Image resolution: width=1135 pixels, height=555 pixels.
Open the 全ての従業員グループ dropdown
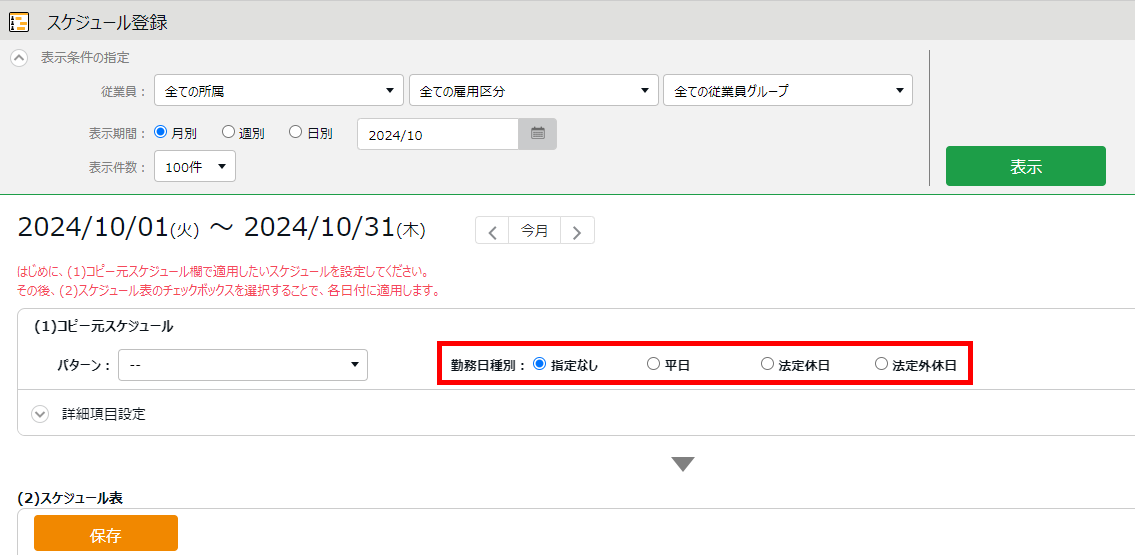coord(787,91)
